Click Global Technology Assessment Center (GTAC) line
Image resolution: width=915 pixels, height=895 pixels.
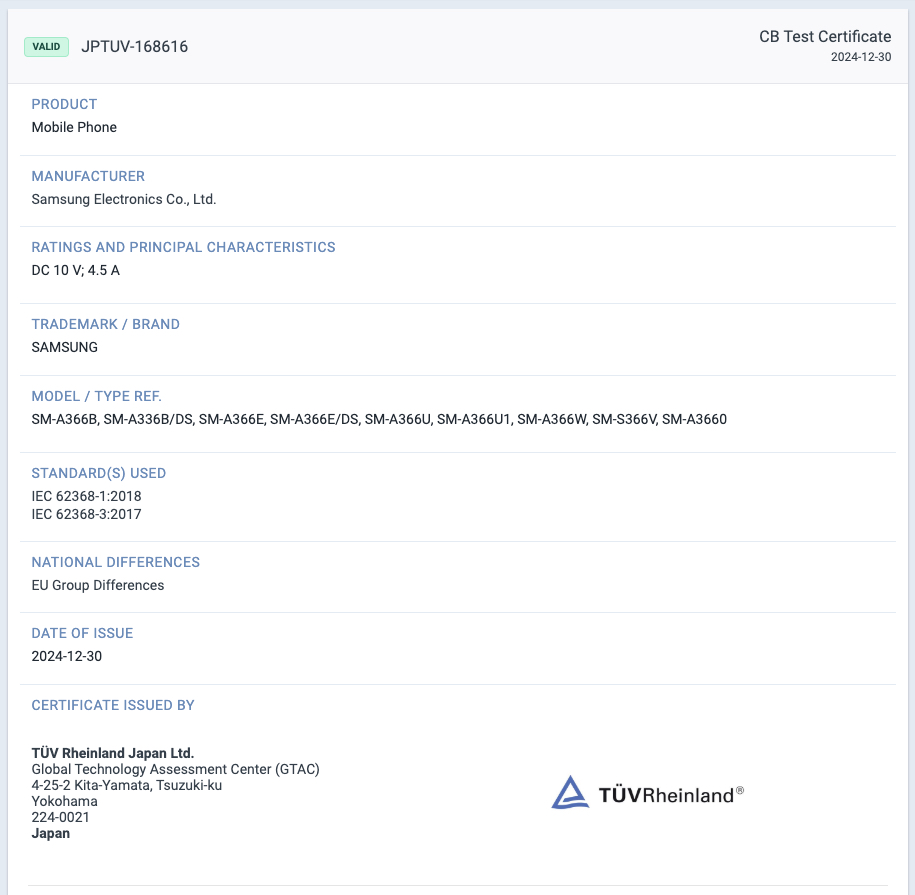pos(175,769)
